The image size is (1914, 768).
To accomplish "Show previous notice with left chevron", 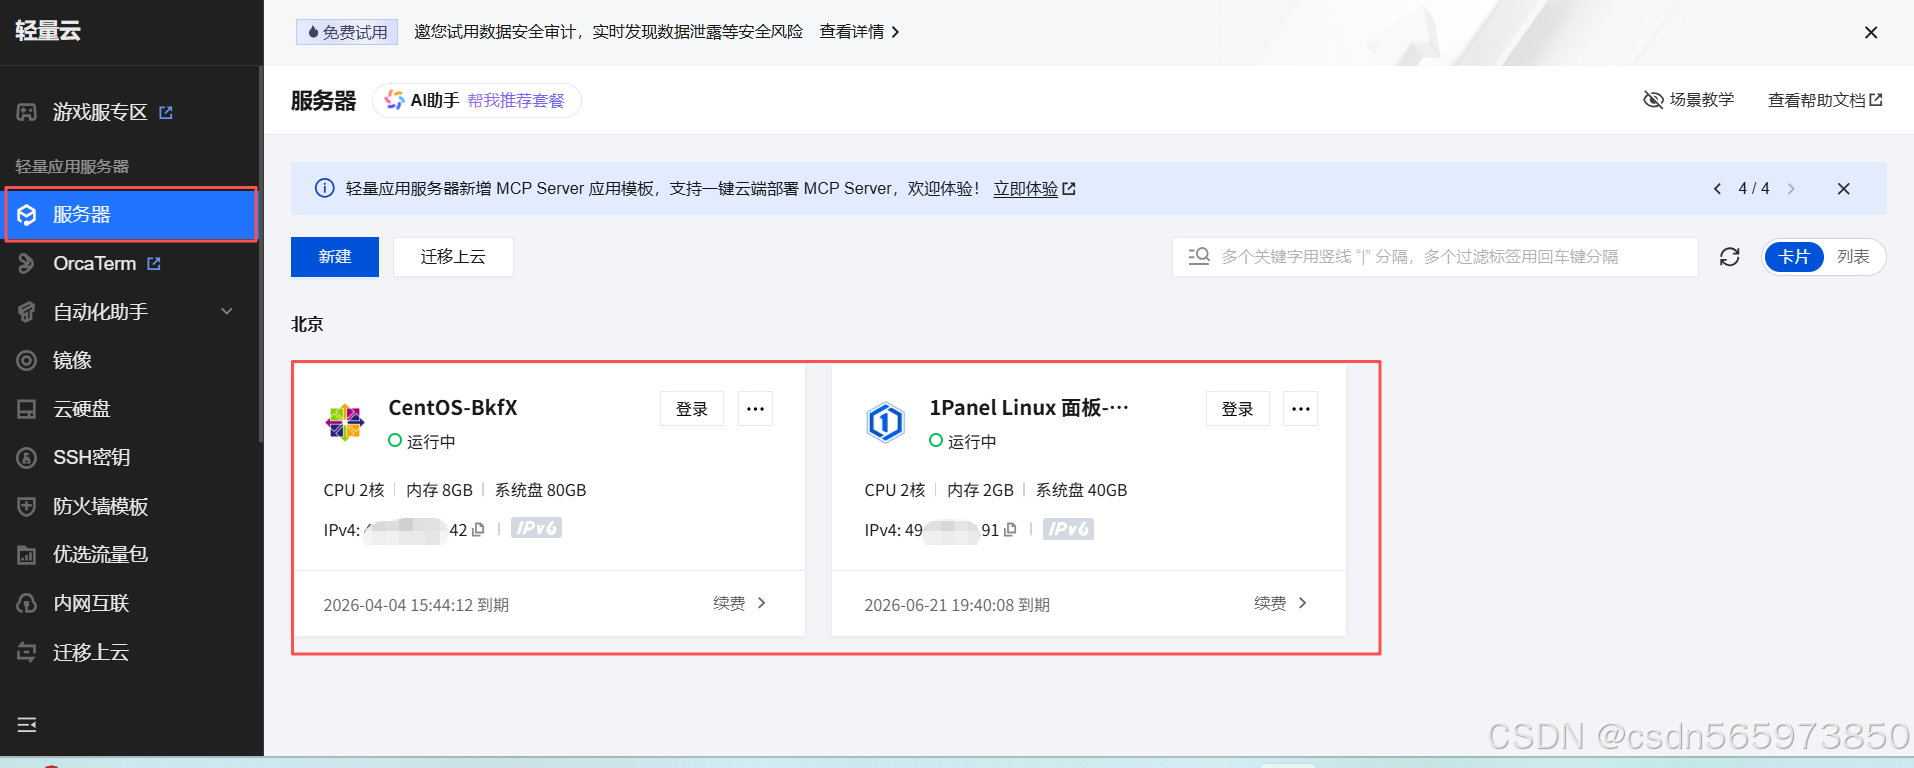I will 1717,188.
